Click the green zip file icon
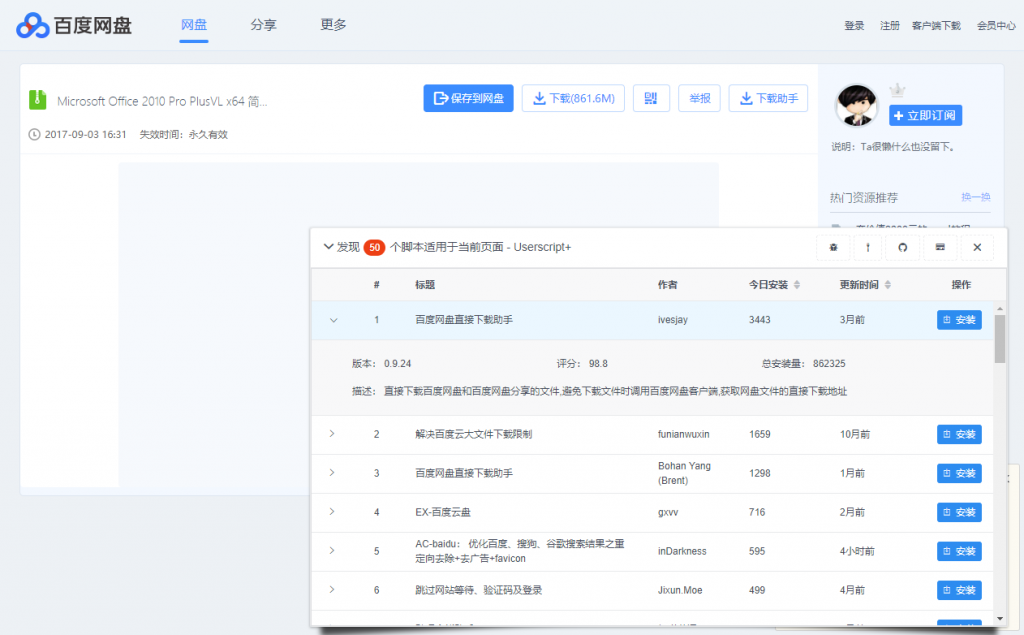 [x=37, y=100]
